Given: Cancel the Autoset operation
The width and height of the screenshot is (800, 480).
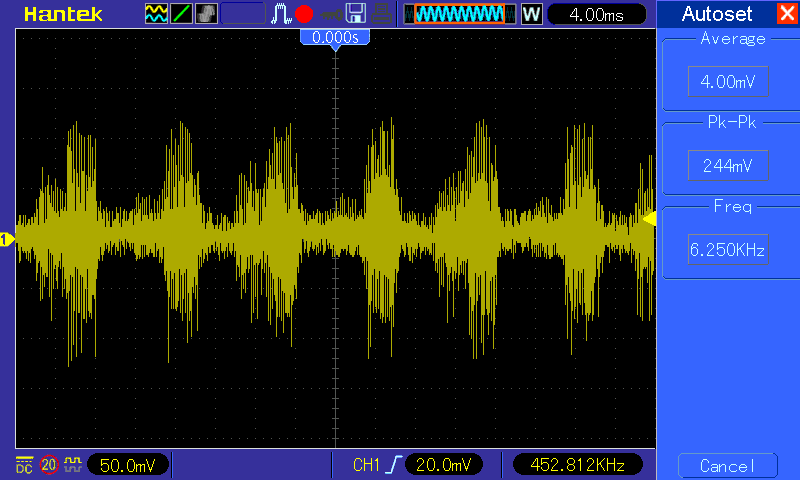Looking at the screenshot, I should tap(728, 465).
